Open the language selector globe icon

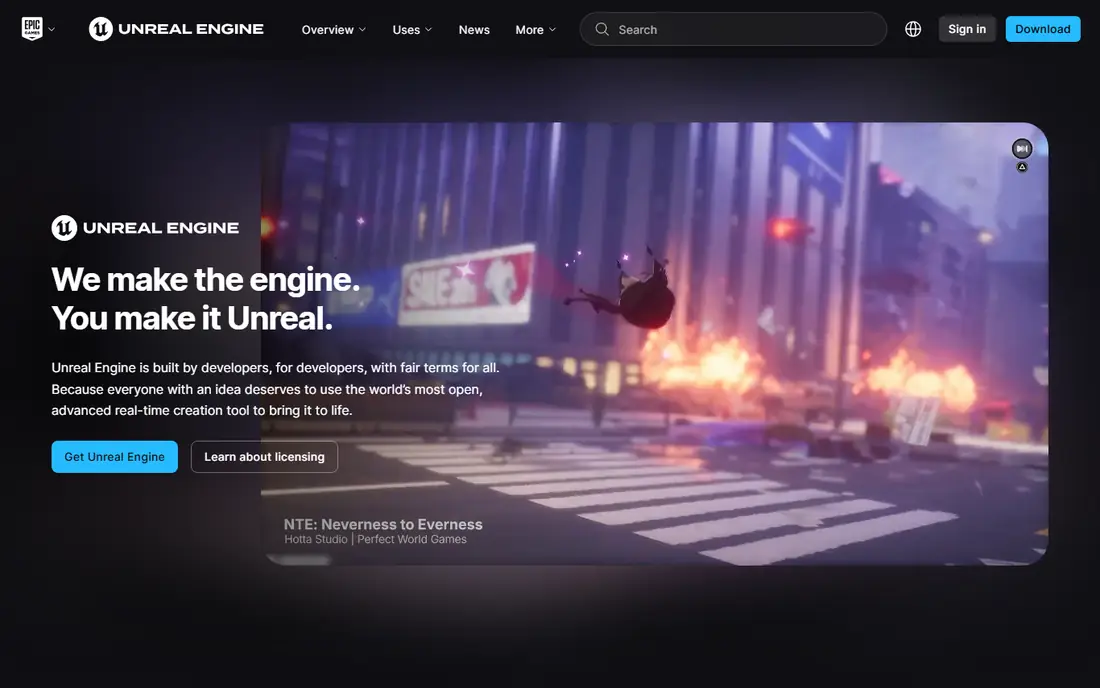tap(913, 29)
